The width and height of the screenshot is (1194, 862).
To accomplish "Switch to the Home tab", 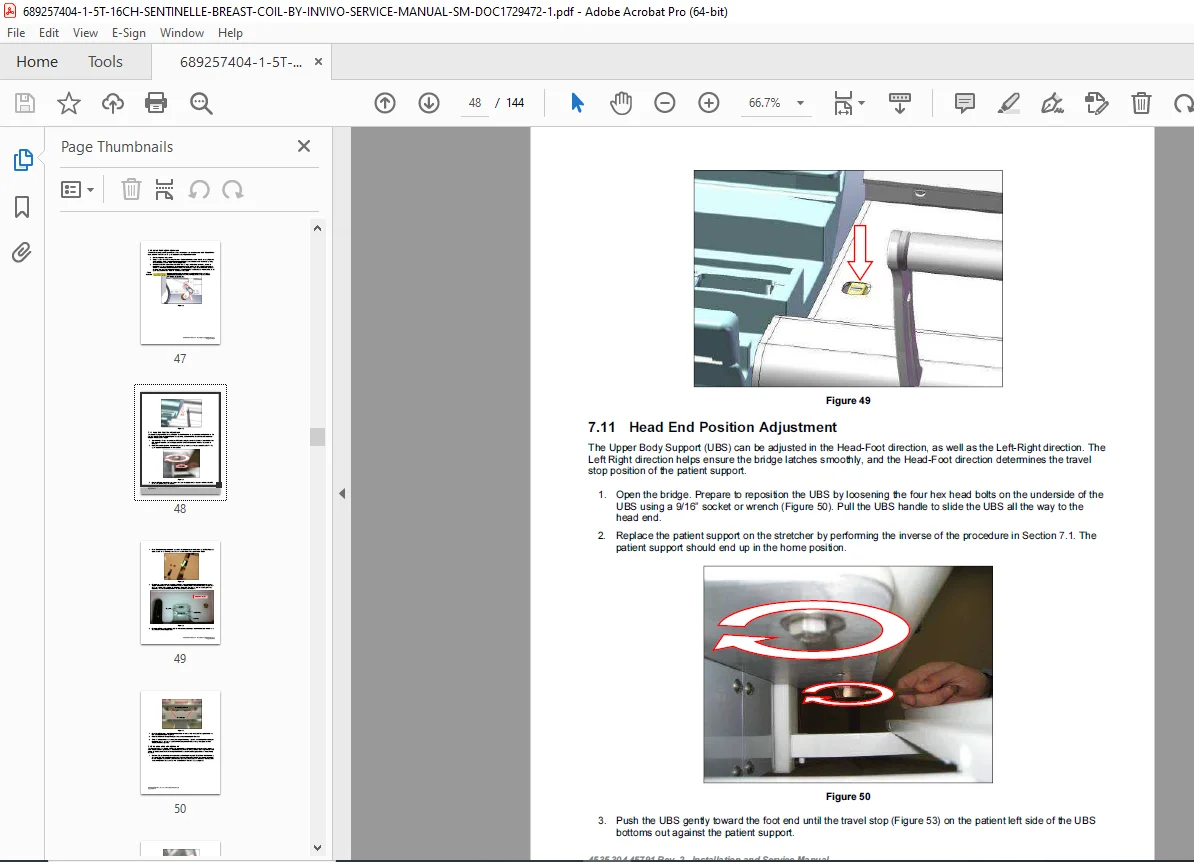I will 37,62.
